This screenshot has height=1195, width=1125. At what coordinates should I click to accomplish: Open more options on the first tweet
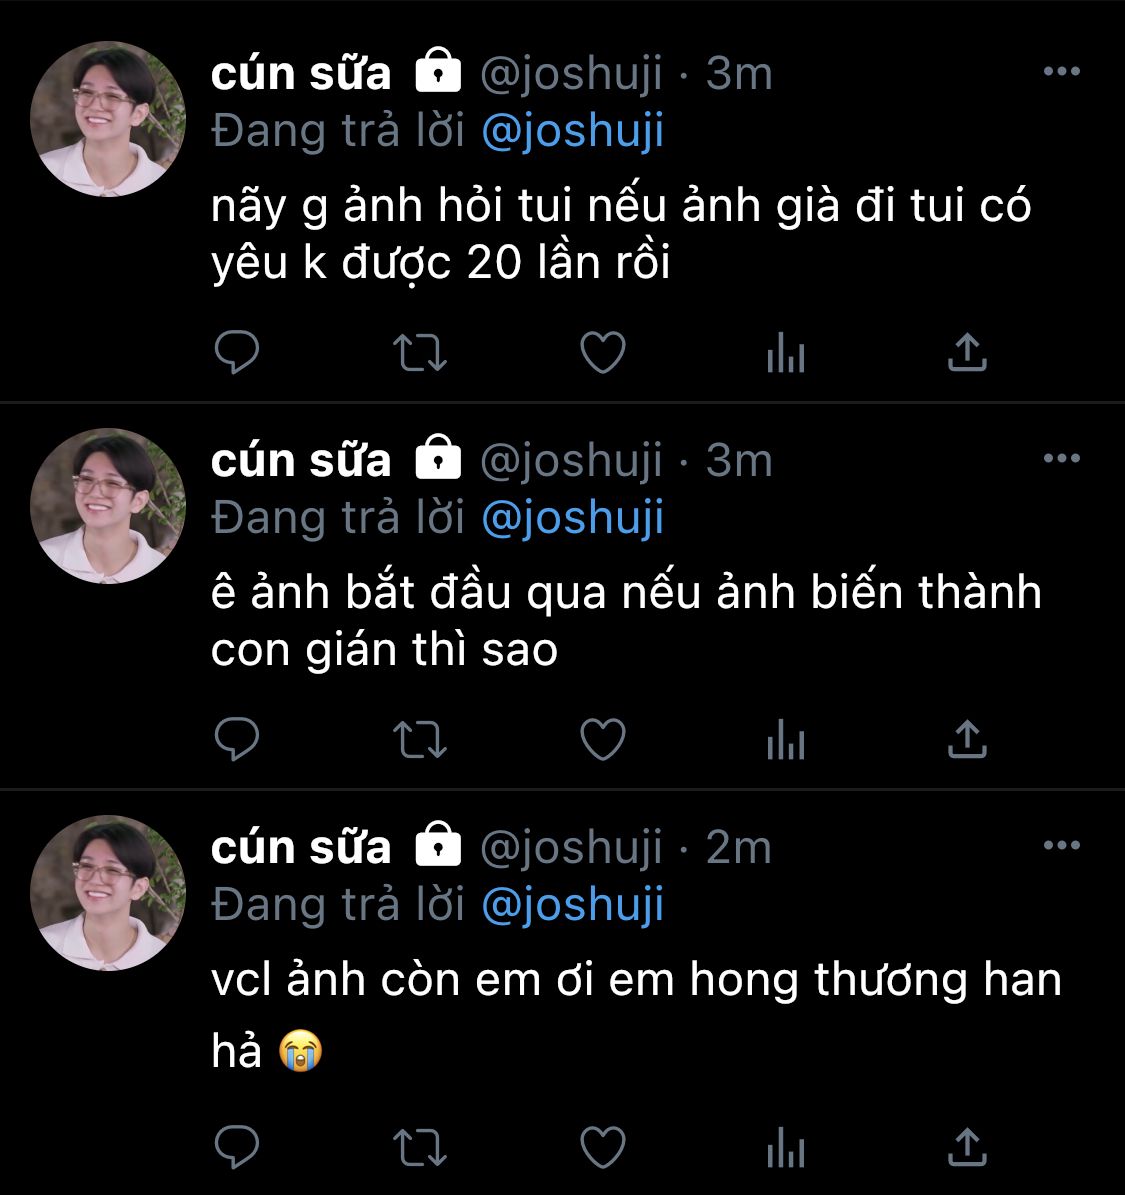pyautogui.click(x=1062, y=71)
